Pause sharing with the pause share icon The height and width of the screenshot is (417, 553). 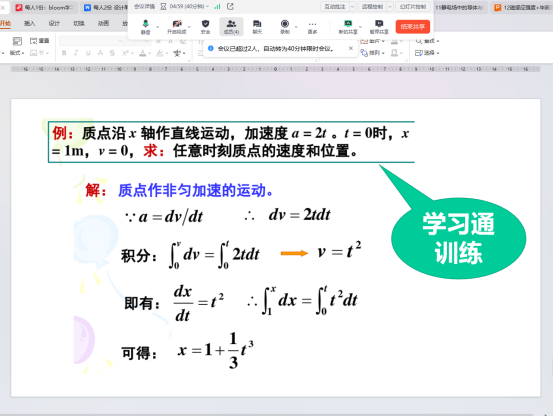379,27
